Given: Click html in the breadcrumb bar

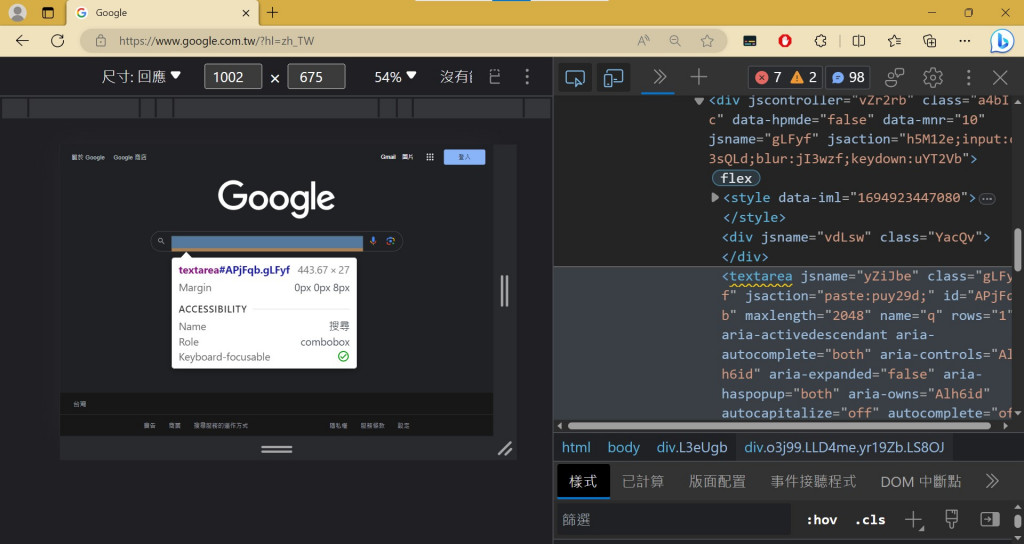Looking at the screenshot, I should [576, 447].
